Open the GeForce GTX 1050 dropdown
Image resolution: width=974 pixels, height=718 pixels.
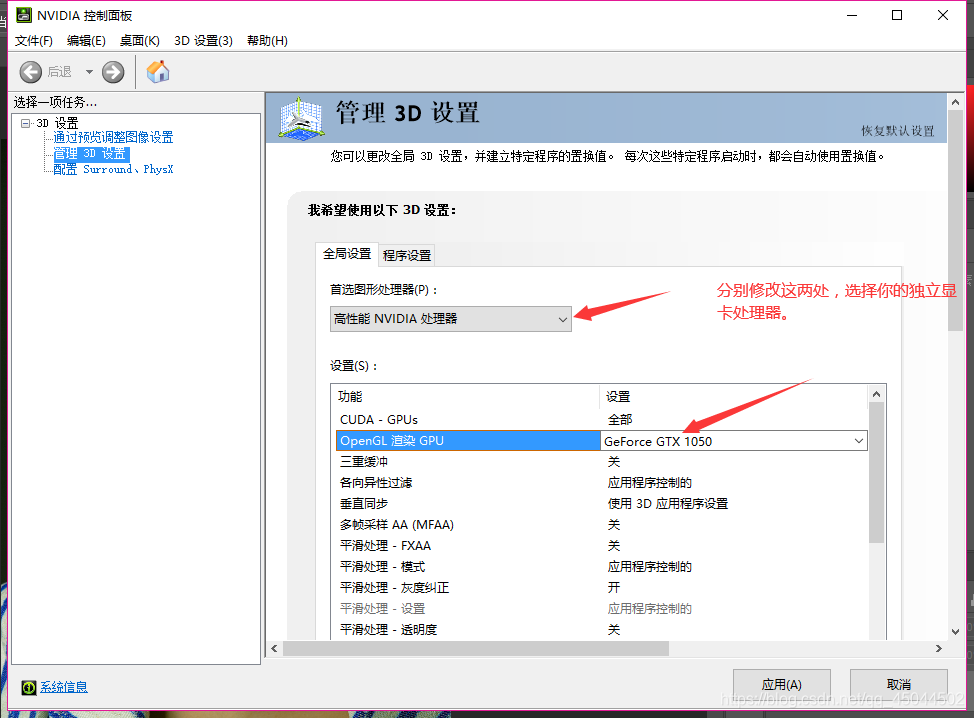(x=734, y=441)
